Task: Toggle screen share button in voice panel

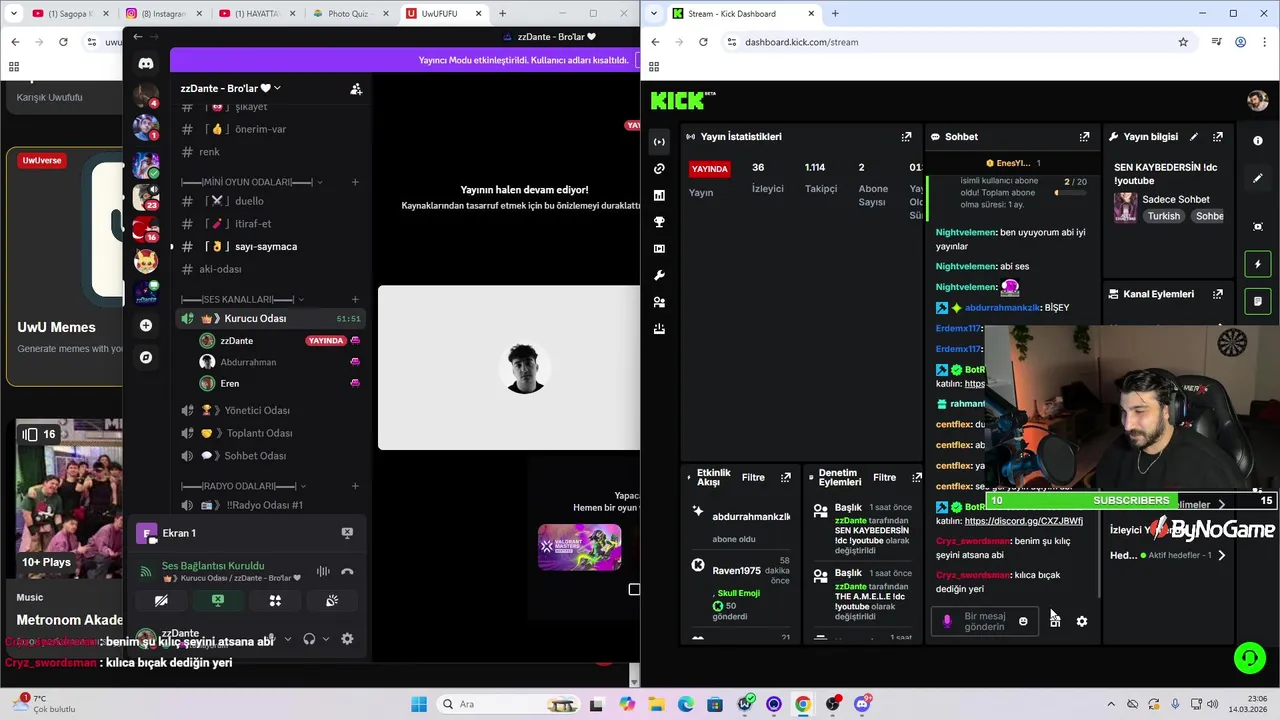Action: tap(218, 600)
